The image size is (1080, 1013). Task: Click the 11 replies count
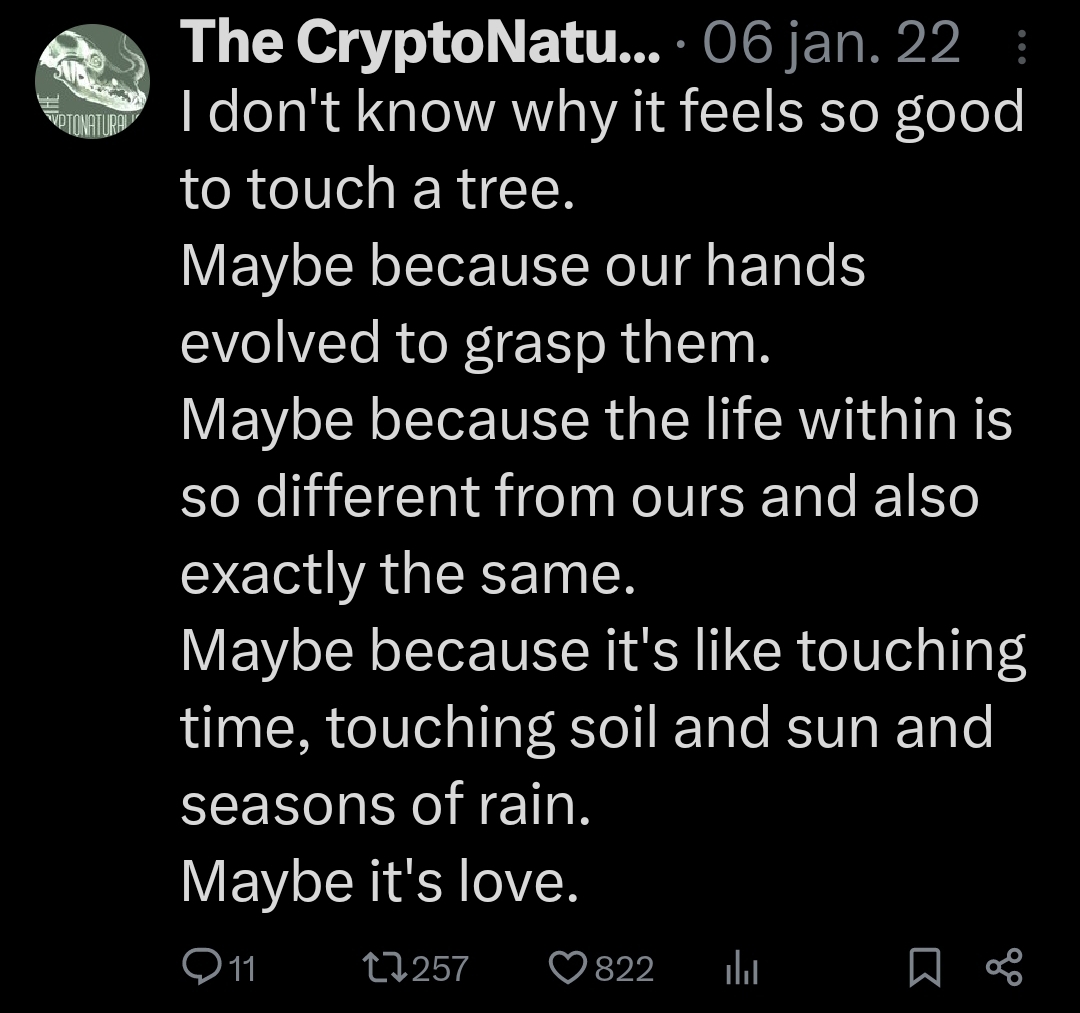pyautogui.click(x=243, y=968)
